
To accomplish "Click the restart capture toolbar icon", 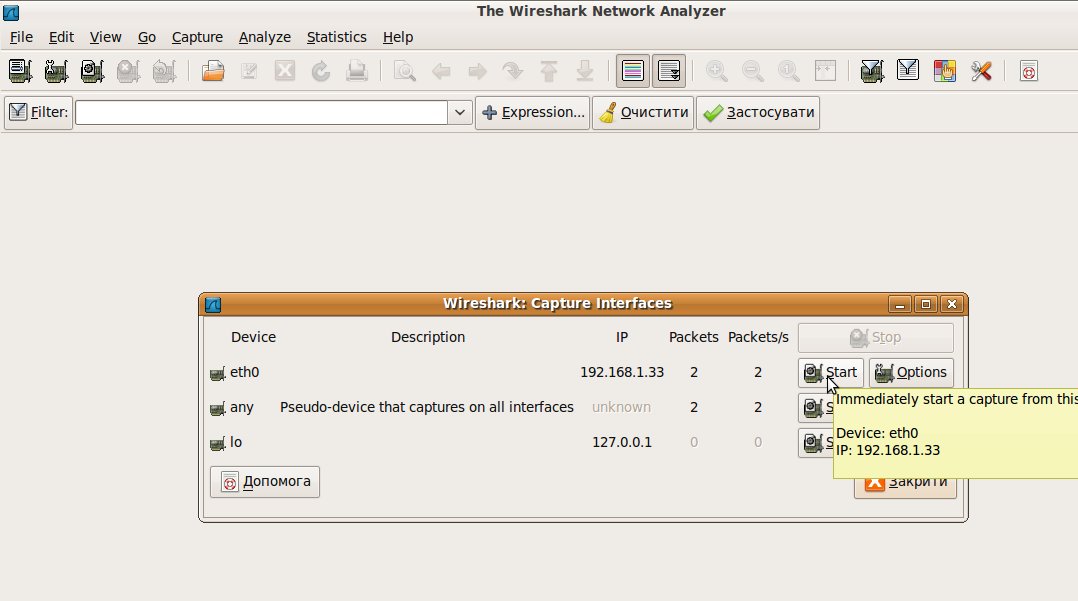I will coord(164,71).
